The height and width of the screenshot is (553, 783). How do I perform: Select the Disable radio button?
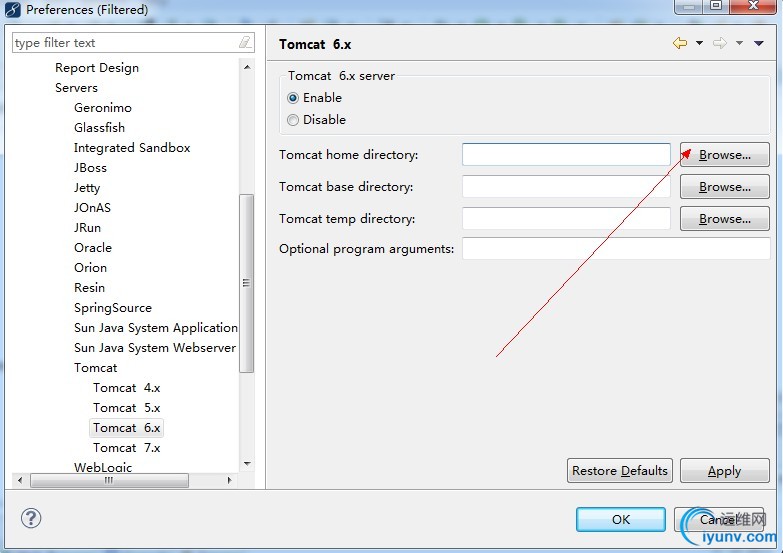[293, 120]
